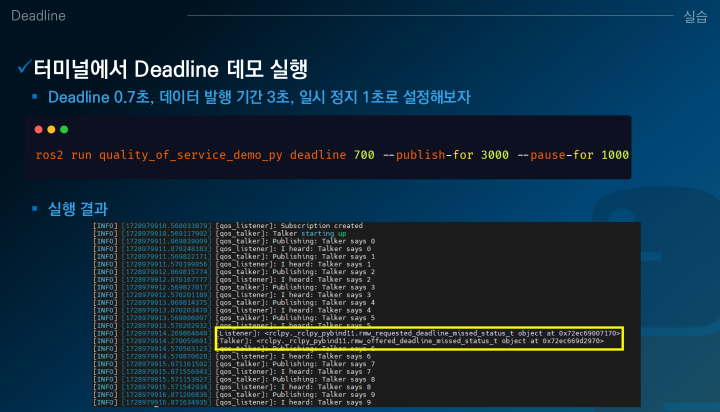
Task: Click 'ros2 run' in the command
Action: 63,155
